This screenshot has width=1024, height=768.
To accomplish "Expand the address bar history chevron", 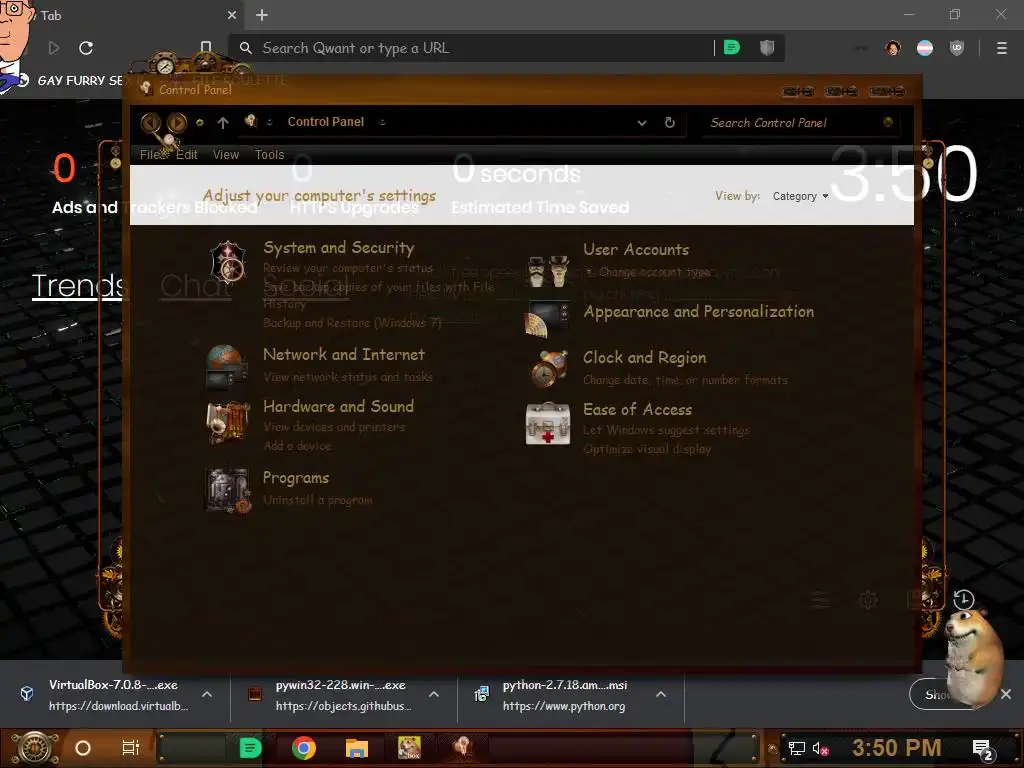I will (642, 123).
